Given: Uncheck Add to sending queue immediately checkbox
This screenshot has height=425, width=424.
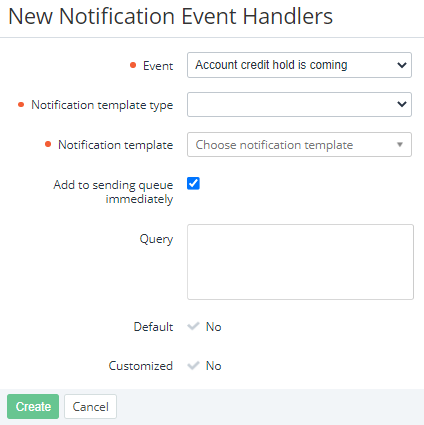Looking at the screenshot, I should click(193, 183).
